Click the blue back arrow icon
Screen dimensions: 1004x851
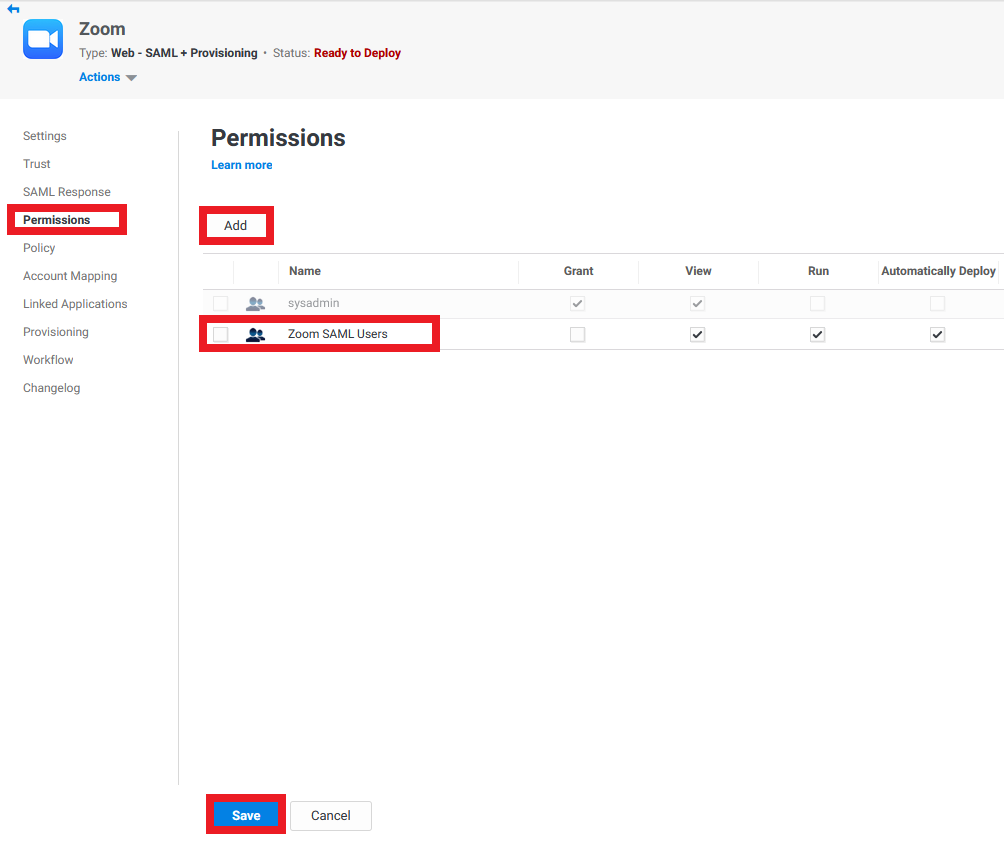point(13,9)
